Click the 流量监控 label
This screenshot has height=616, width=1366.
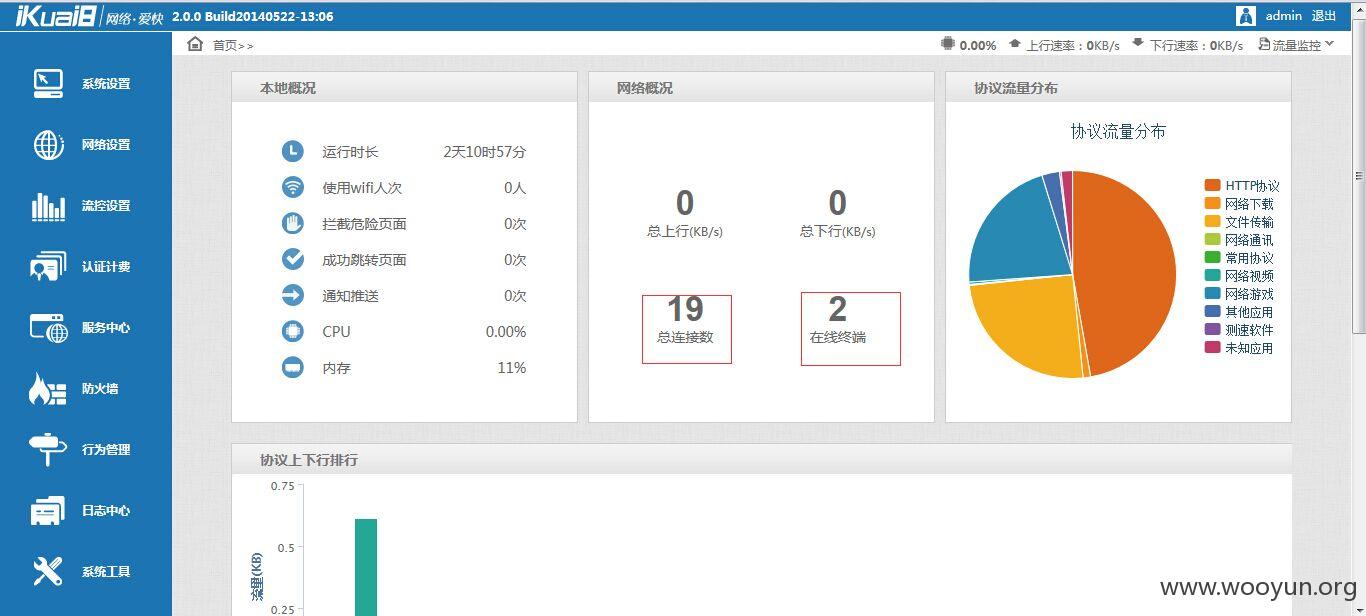tap(1297, 45)
